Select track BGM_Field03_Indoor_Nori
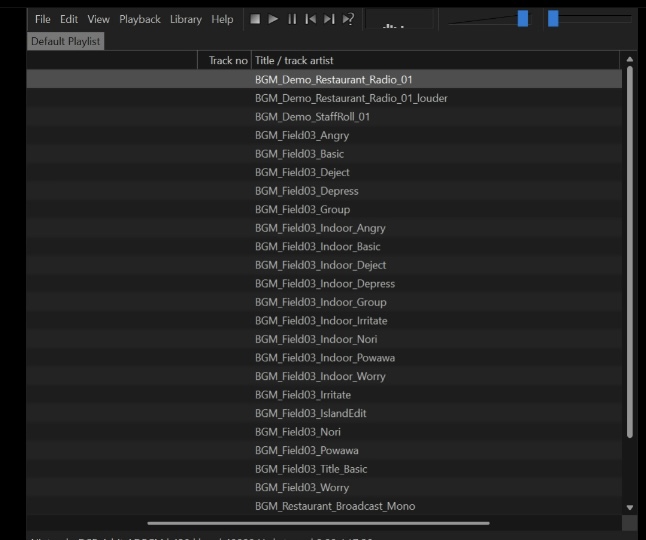This screenshot has height=540, width=646. (x=324, y=339)
